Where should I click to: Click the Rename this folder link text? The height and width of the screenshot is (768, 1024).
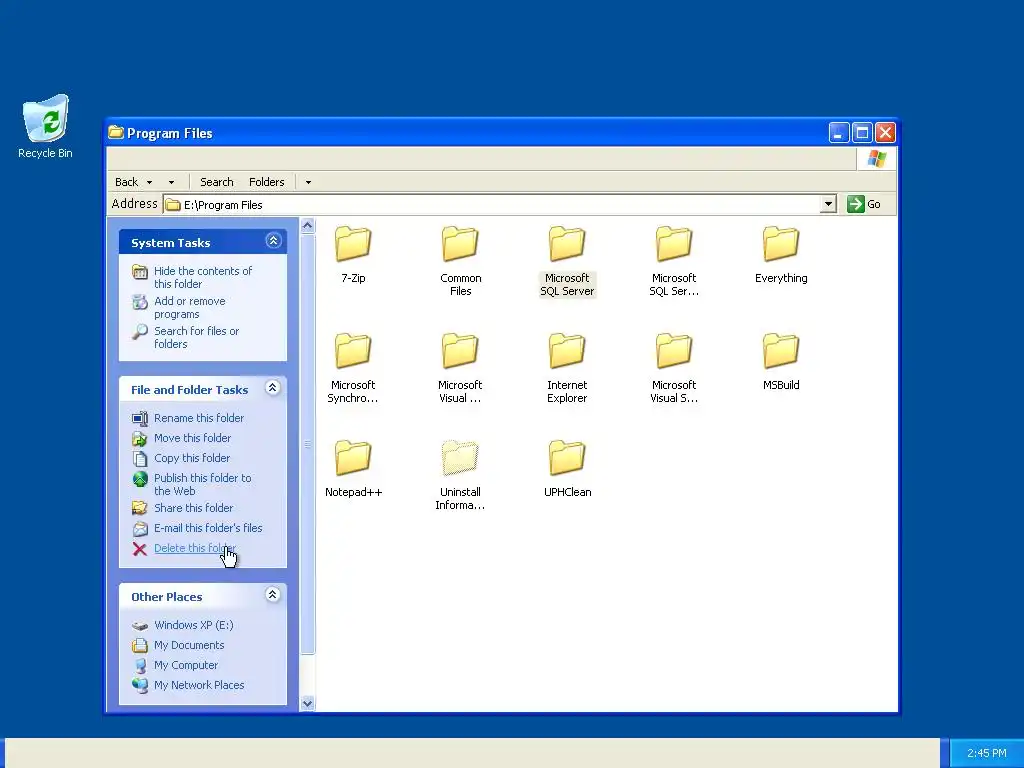click(199, 418)
